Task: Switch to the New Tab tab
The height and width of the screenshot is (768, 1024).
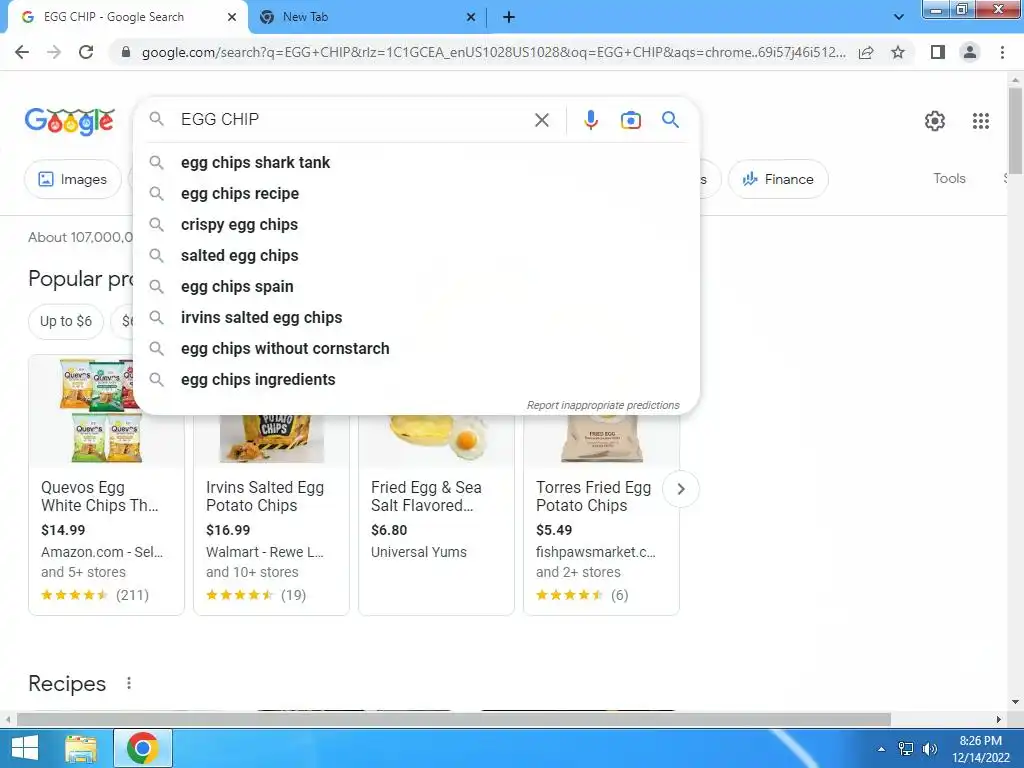Action: (x=366, y=18)
